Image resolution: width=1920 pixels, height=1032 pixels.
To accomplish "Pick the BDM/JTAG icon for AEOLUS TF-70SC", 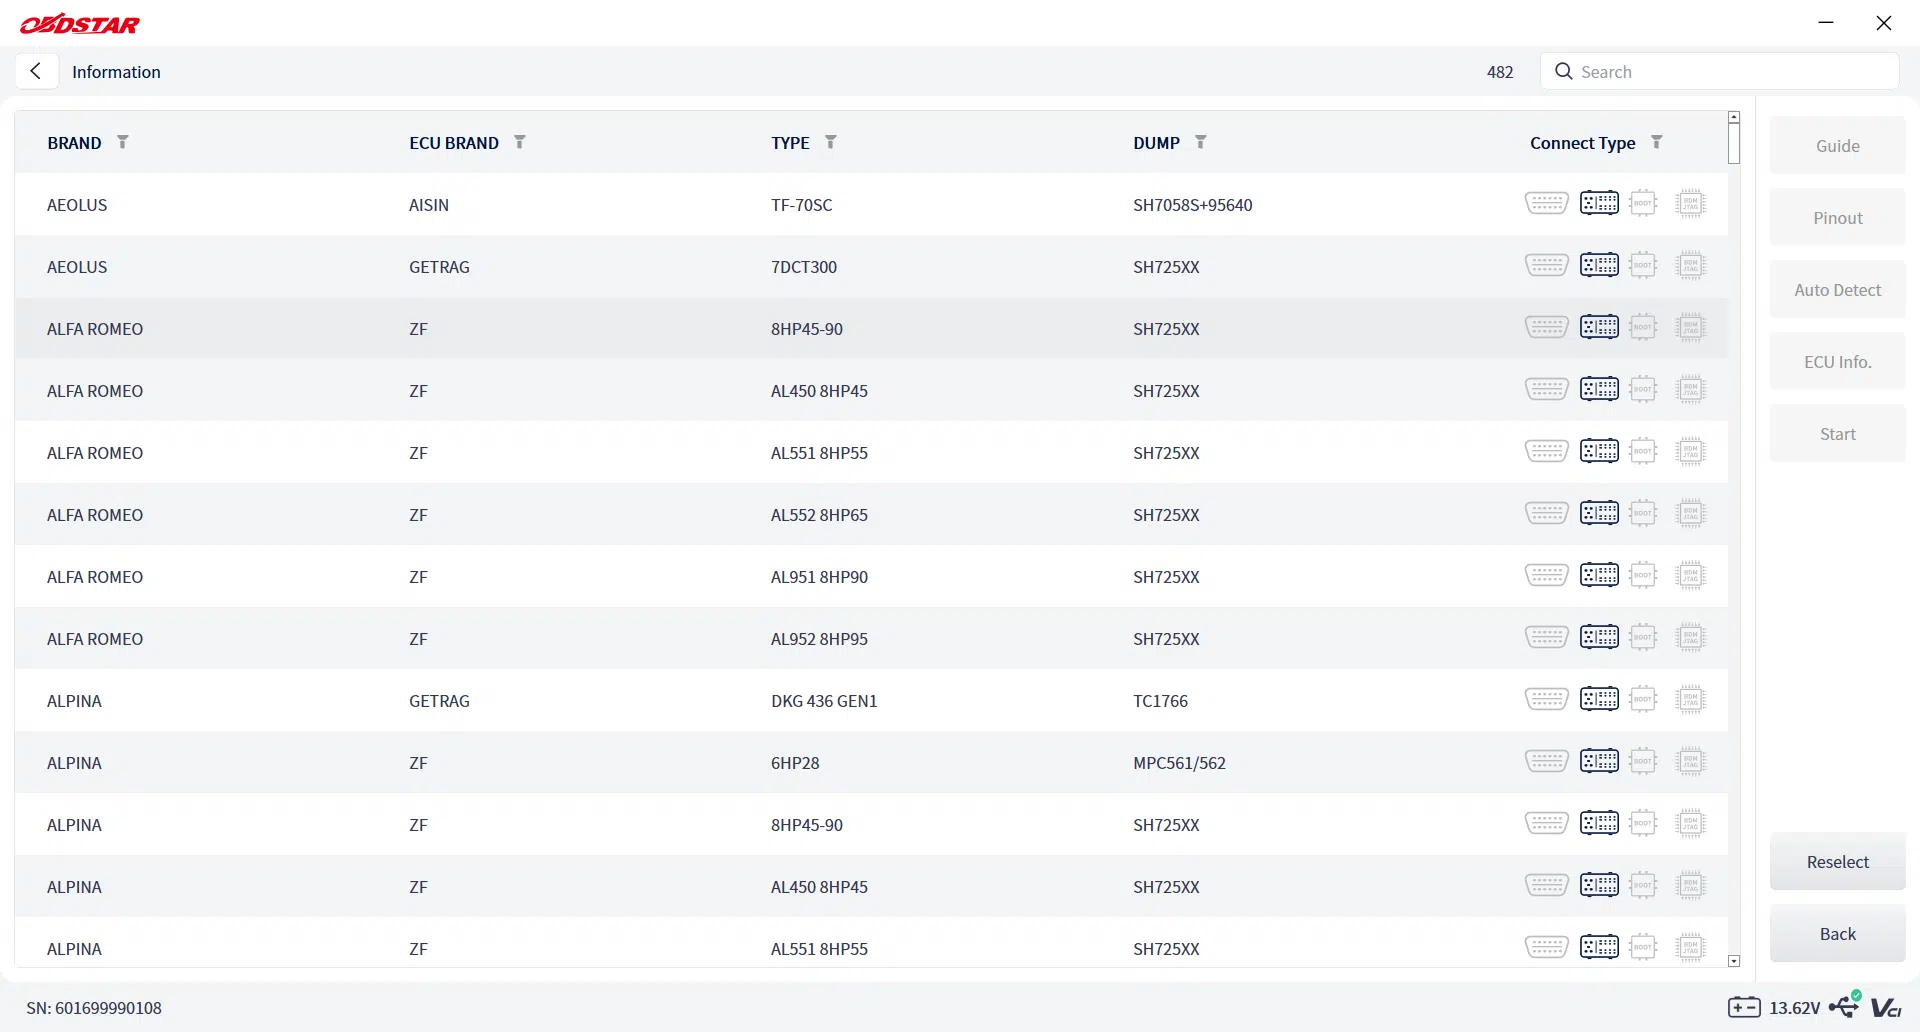I will (1690, 203).
